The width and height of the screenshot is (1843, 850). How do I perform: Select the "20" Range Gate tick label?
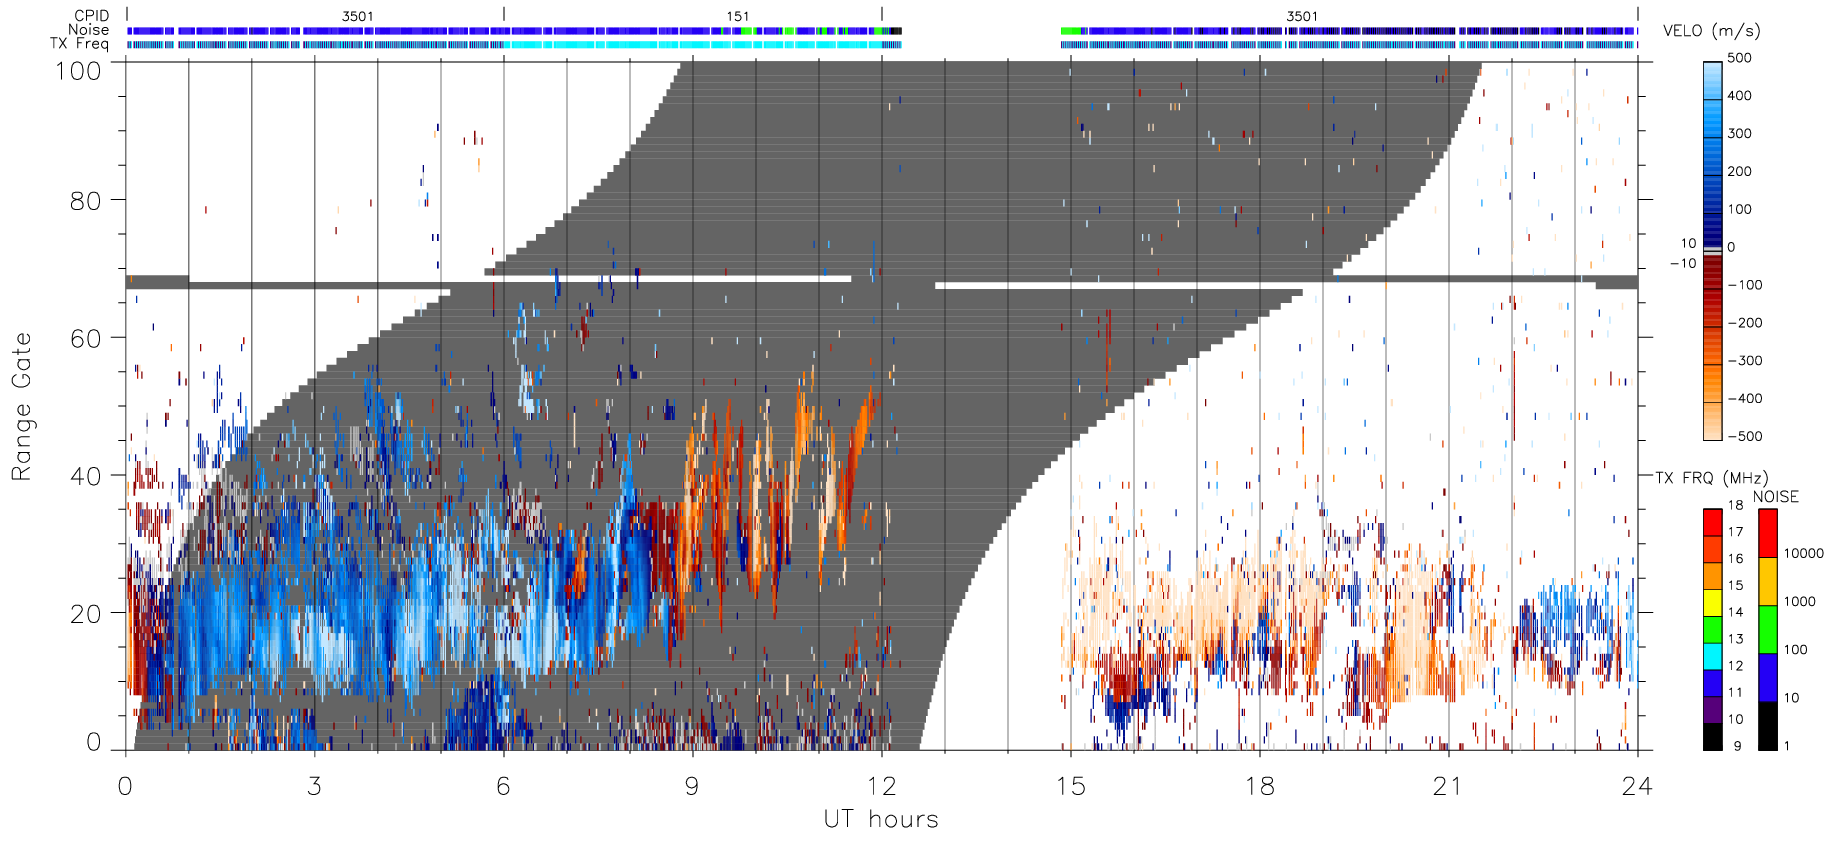click(85, 614)
